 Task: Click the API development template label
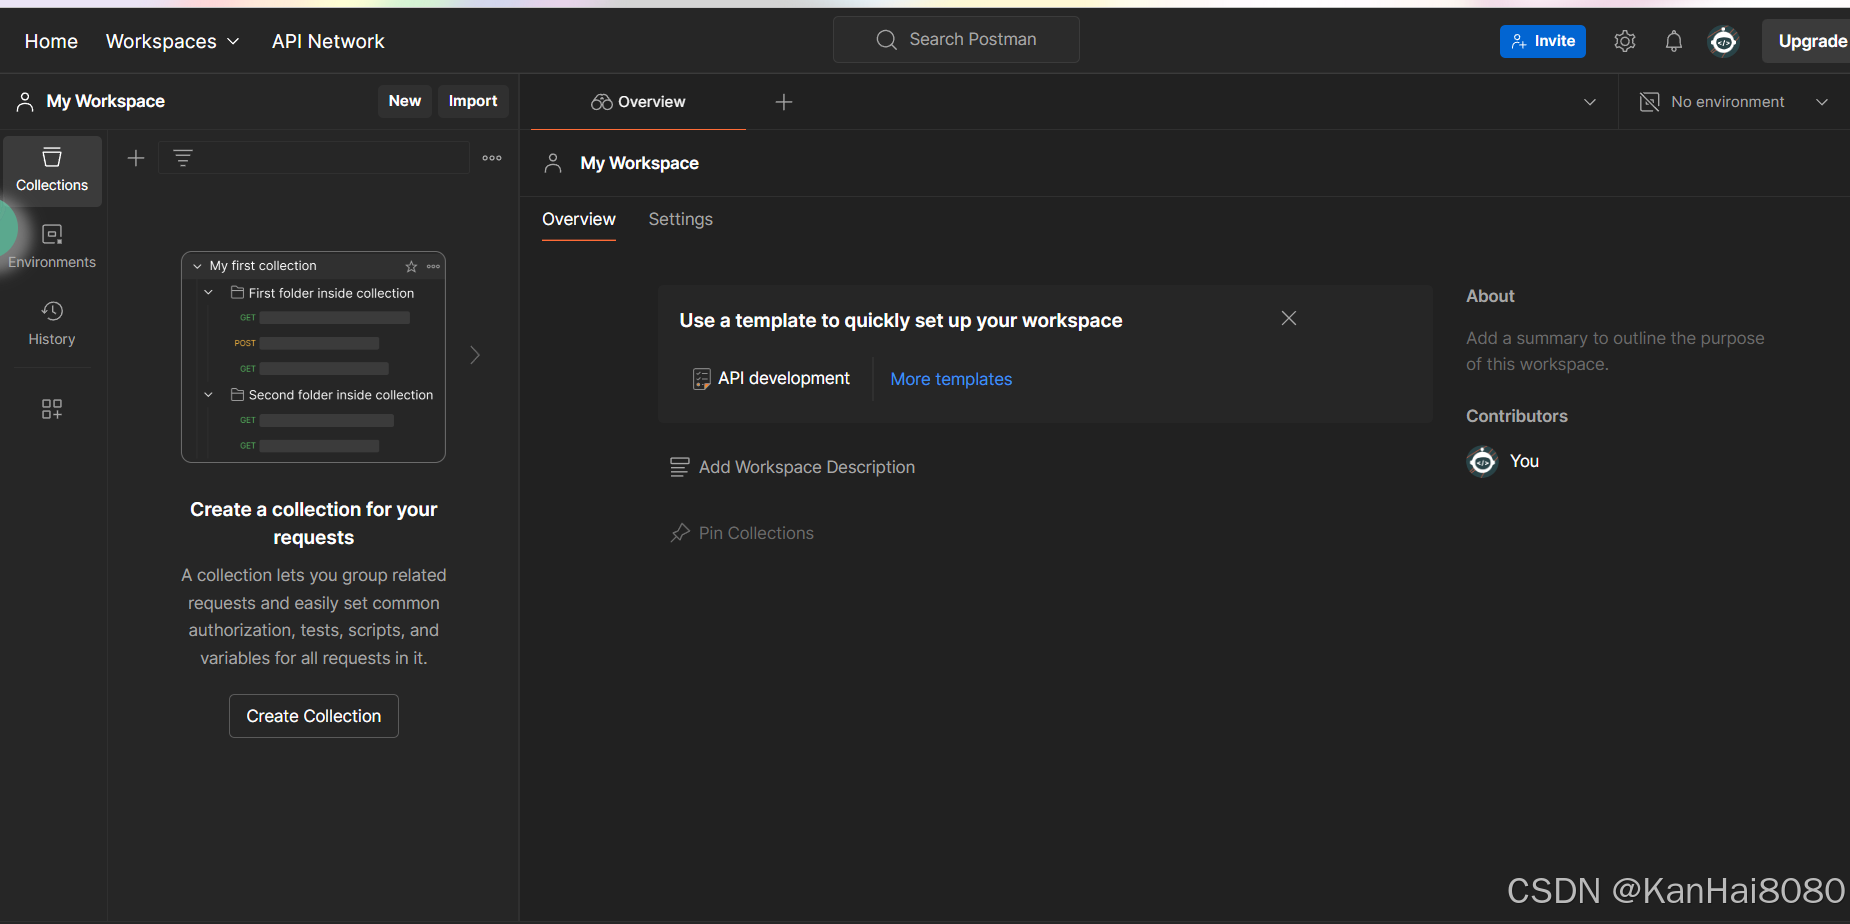pyautogui.click(x=784, y=378)
